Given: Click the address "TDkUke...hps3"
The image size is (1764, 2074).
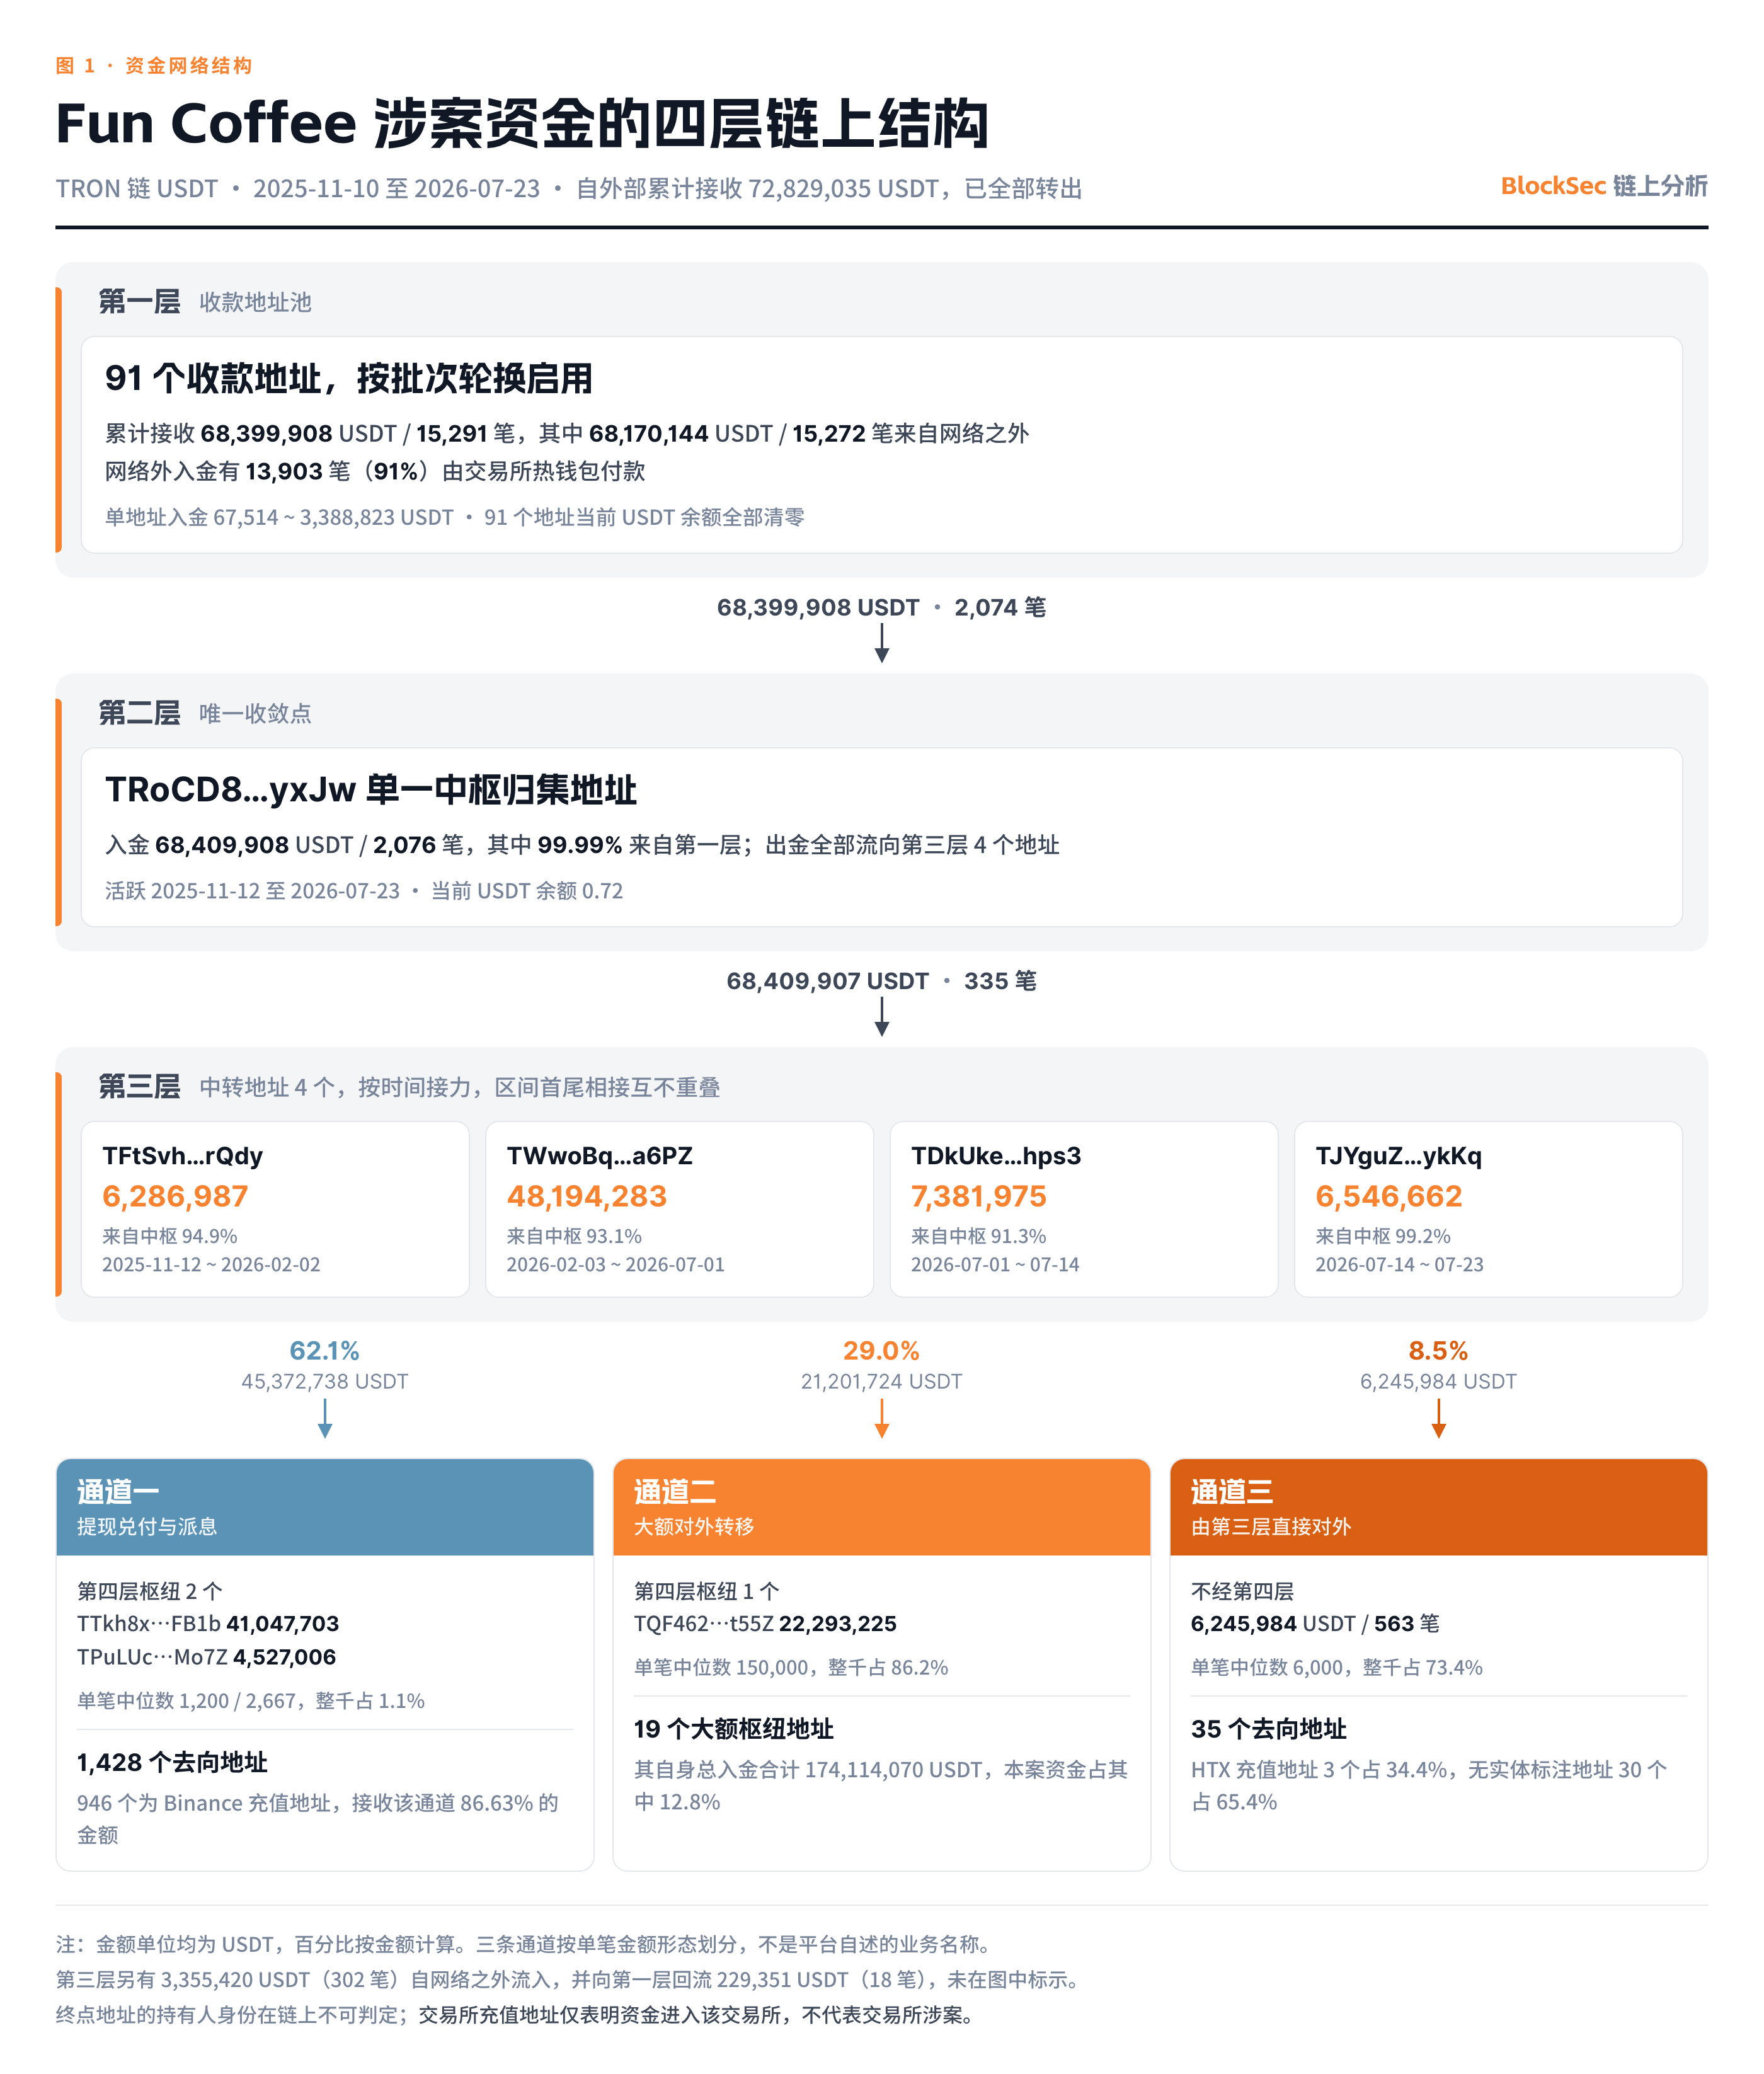Looking at the screenshot, I should [x=996, y=1156].
